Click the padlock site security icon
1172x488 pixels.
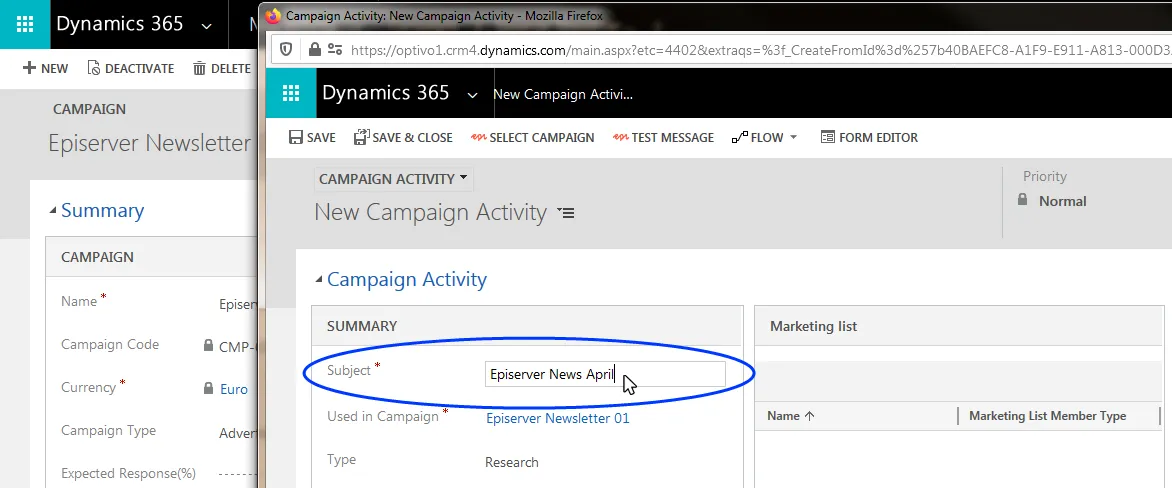coord(315,50)
